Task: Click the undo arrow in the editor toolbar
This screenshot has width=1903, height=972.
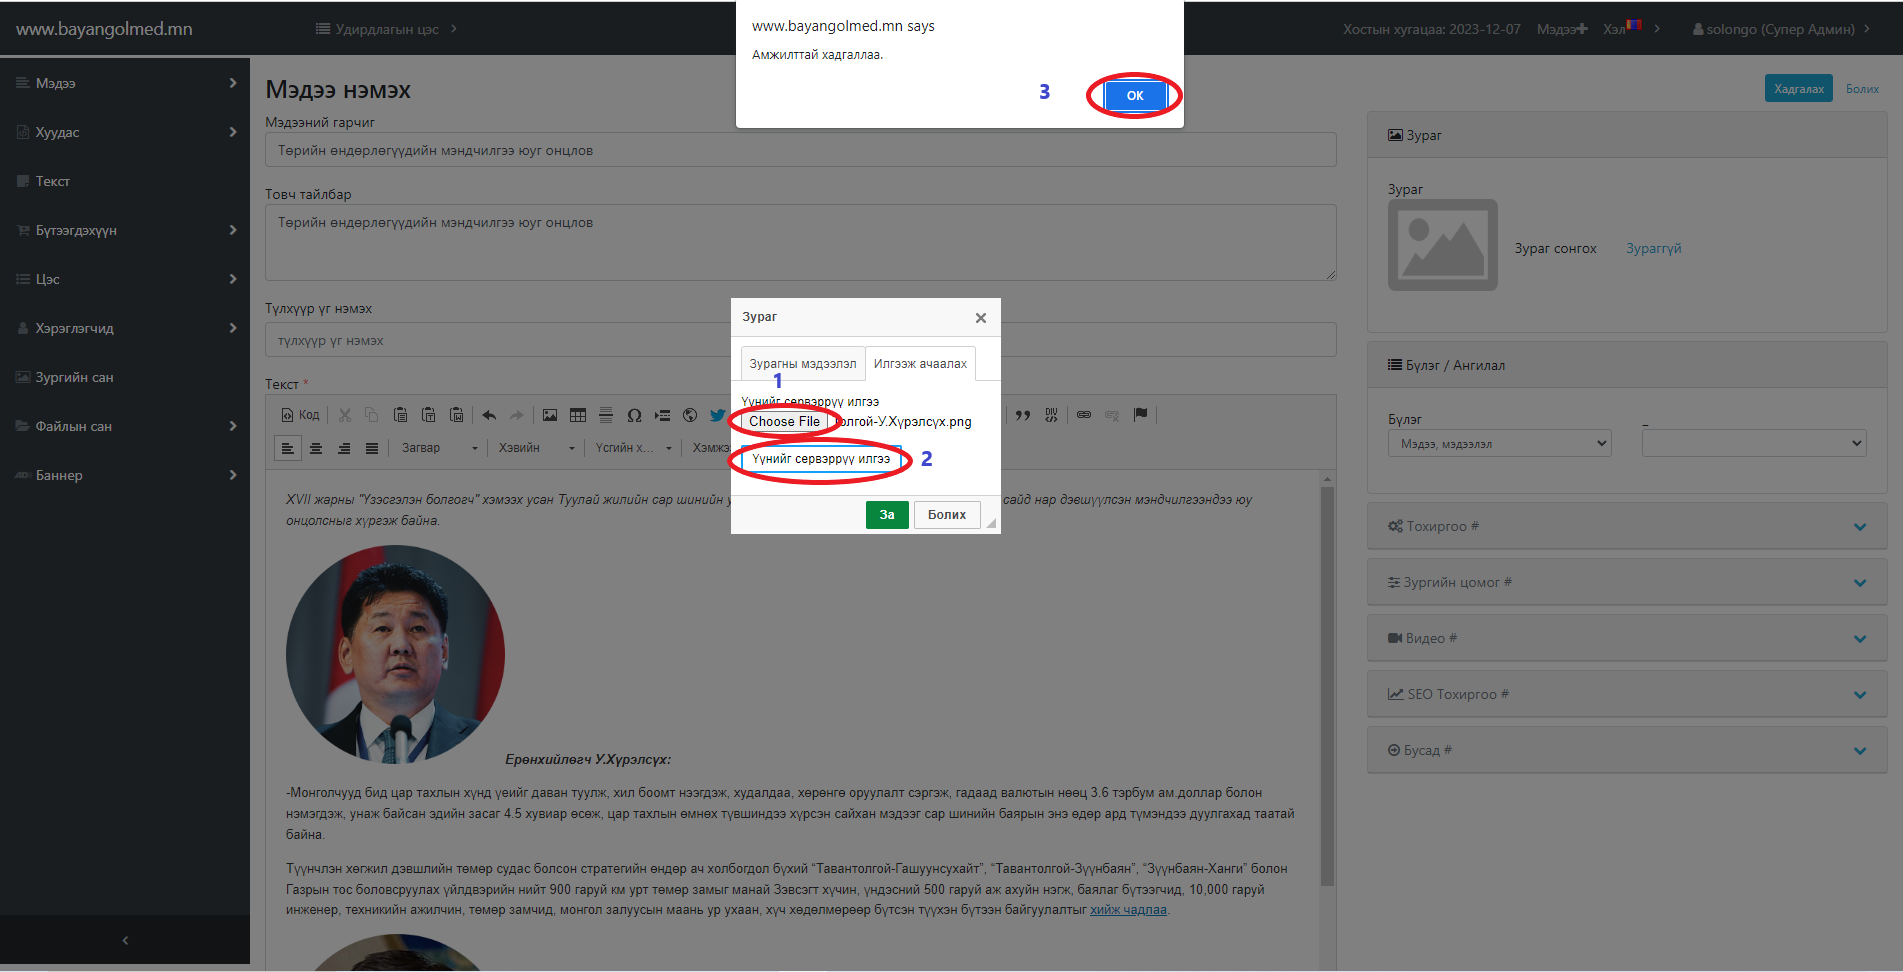Action: coord(489,415)
